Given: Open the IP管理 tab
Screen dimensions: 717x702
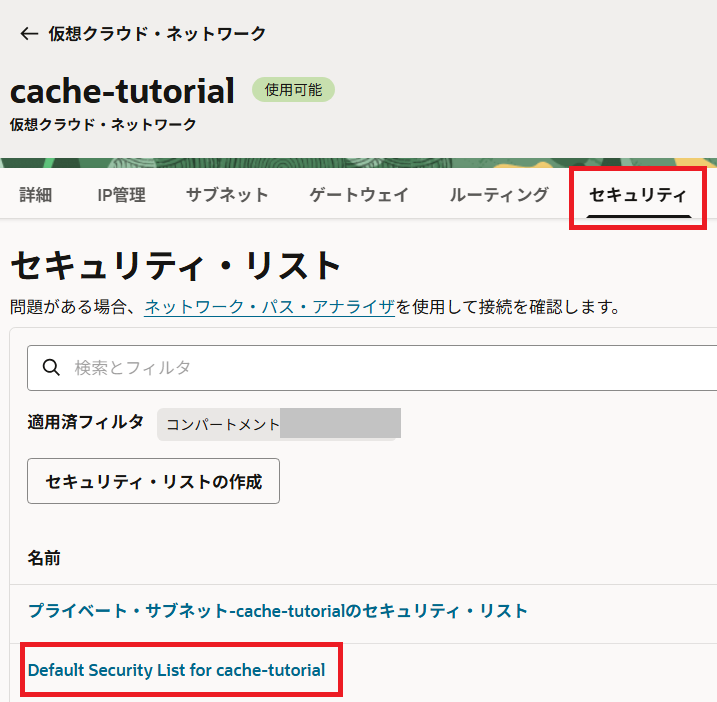Looking at the screenshot, I should pyautogui.click(x=121, y=195).
